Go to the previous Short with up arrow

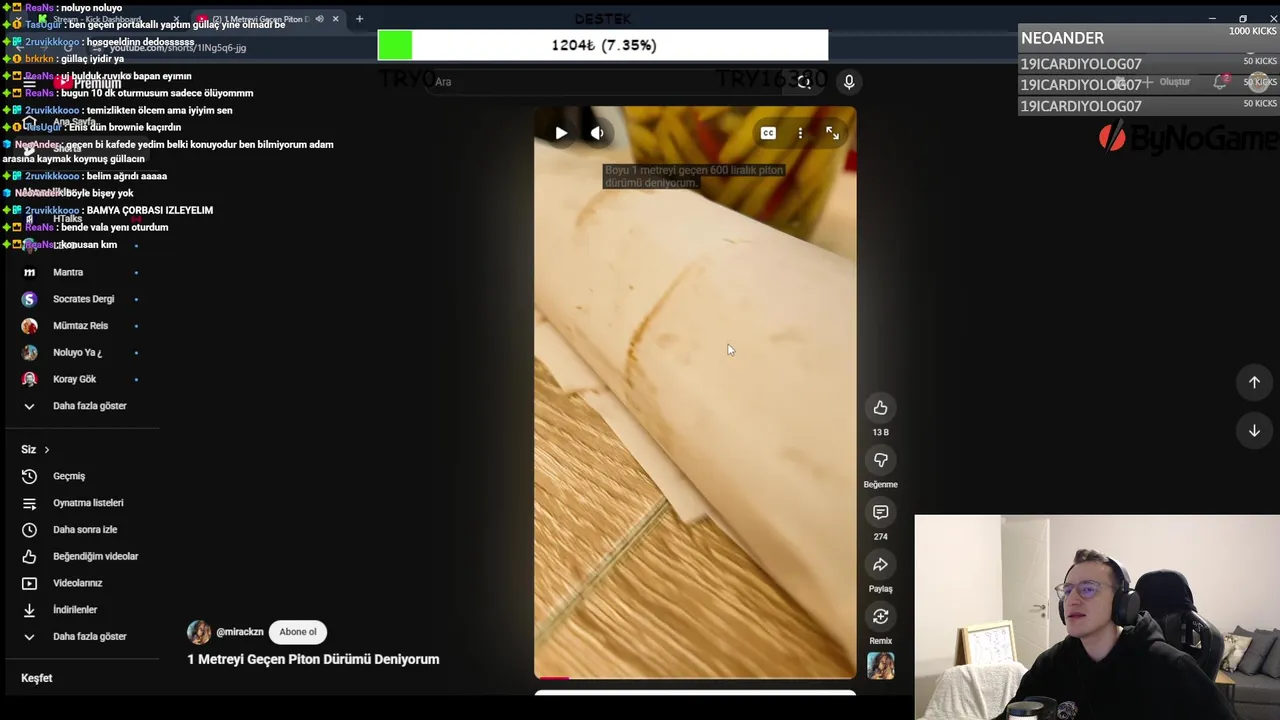click(x=1254, y=382)
